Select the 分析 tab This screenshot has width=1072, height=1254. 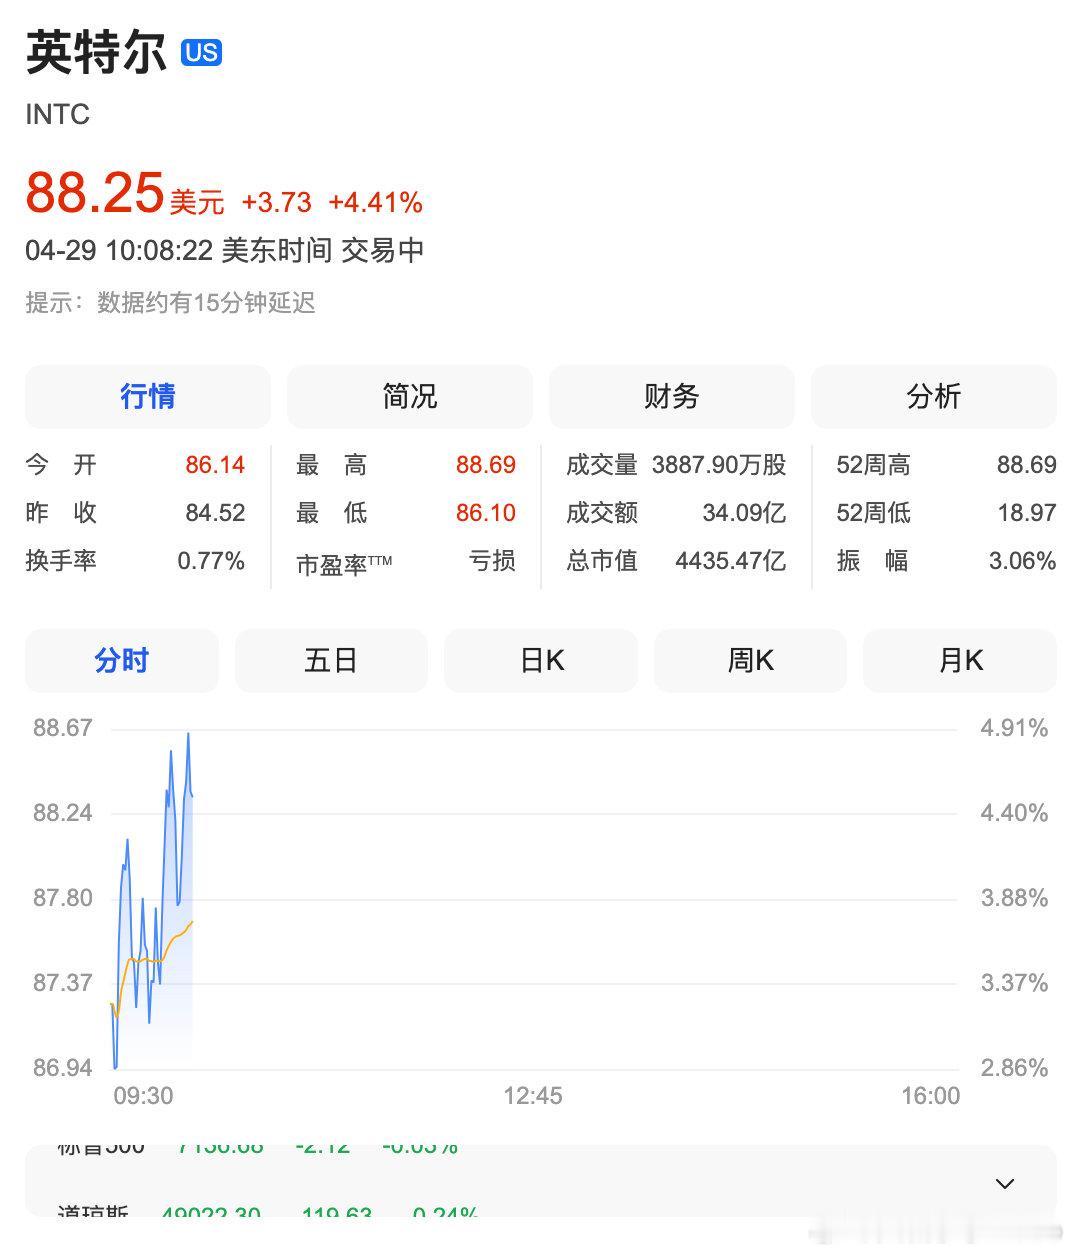coord(934,397)
